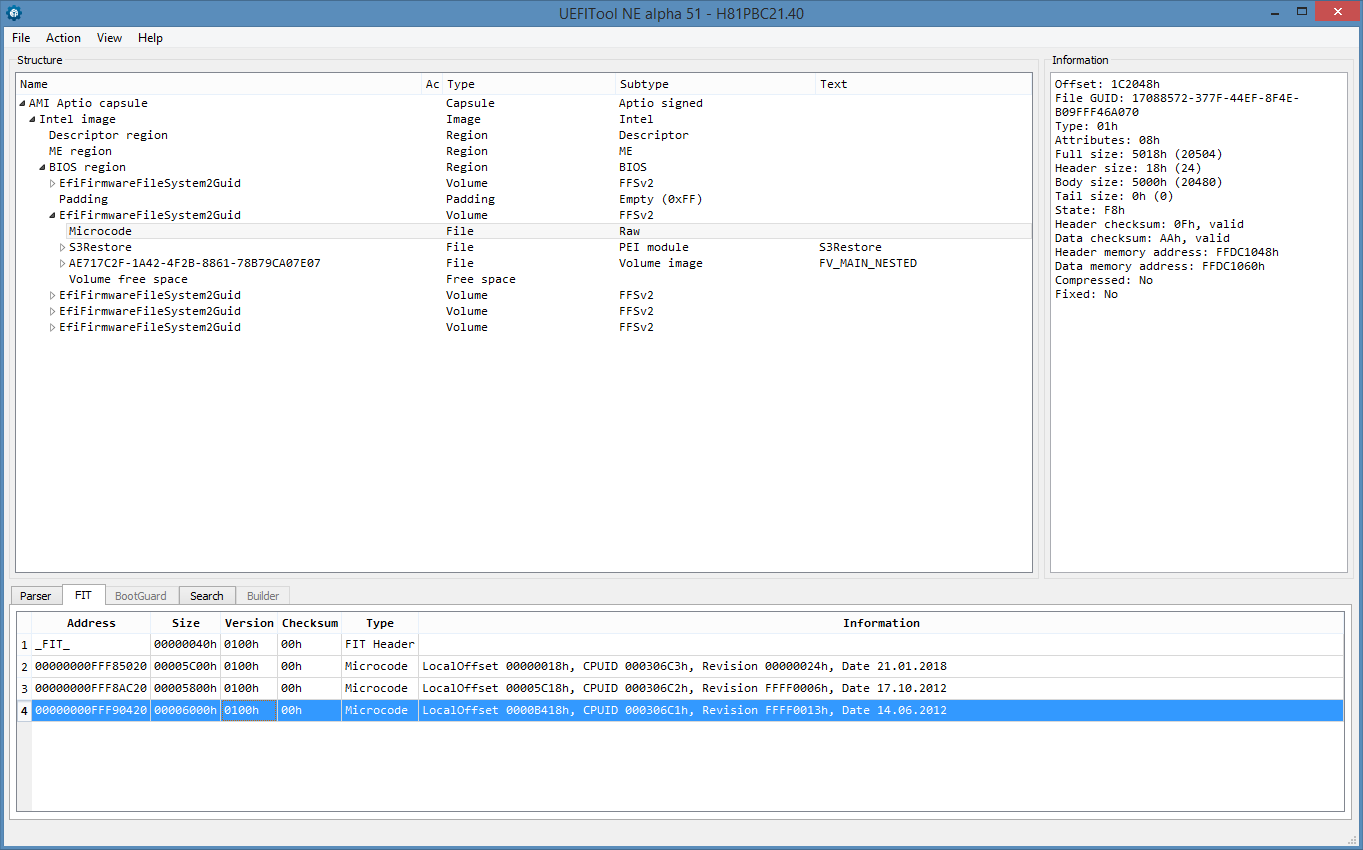Click the FIT Header type cell
Screen dimensions: 1363x850
click(380, 644)
